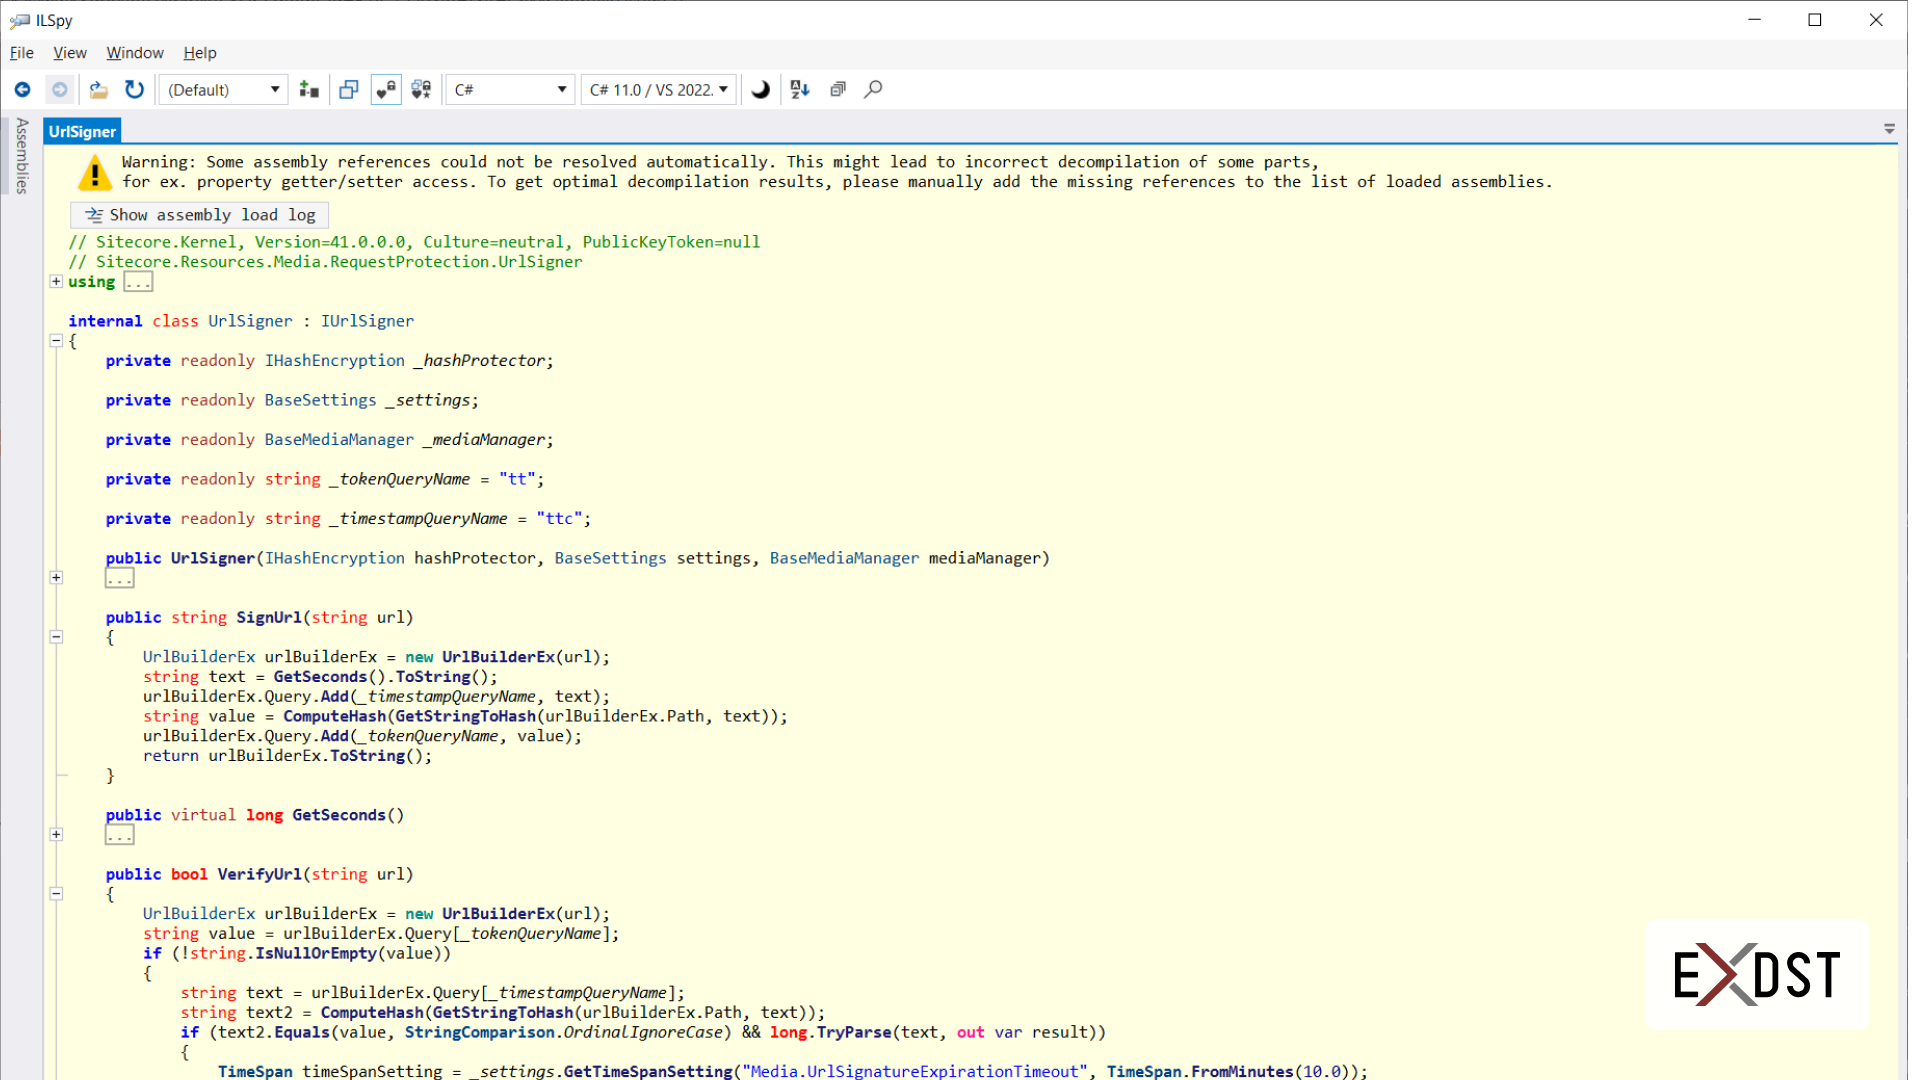Click the overlapping-windows new tab icon
The width and height of the screenshot is (1920, 1080).
tap(348, 89)
